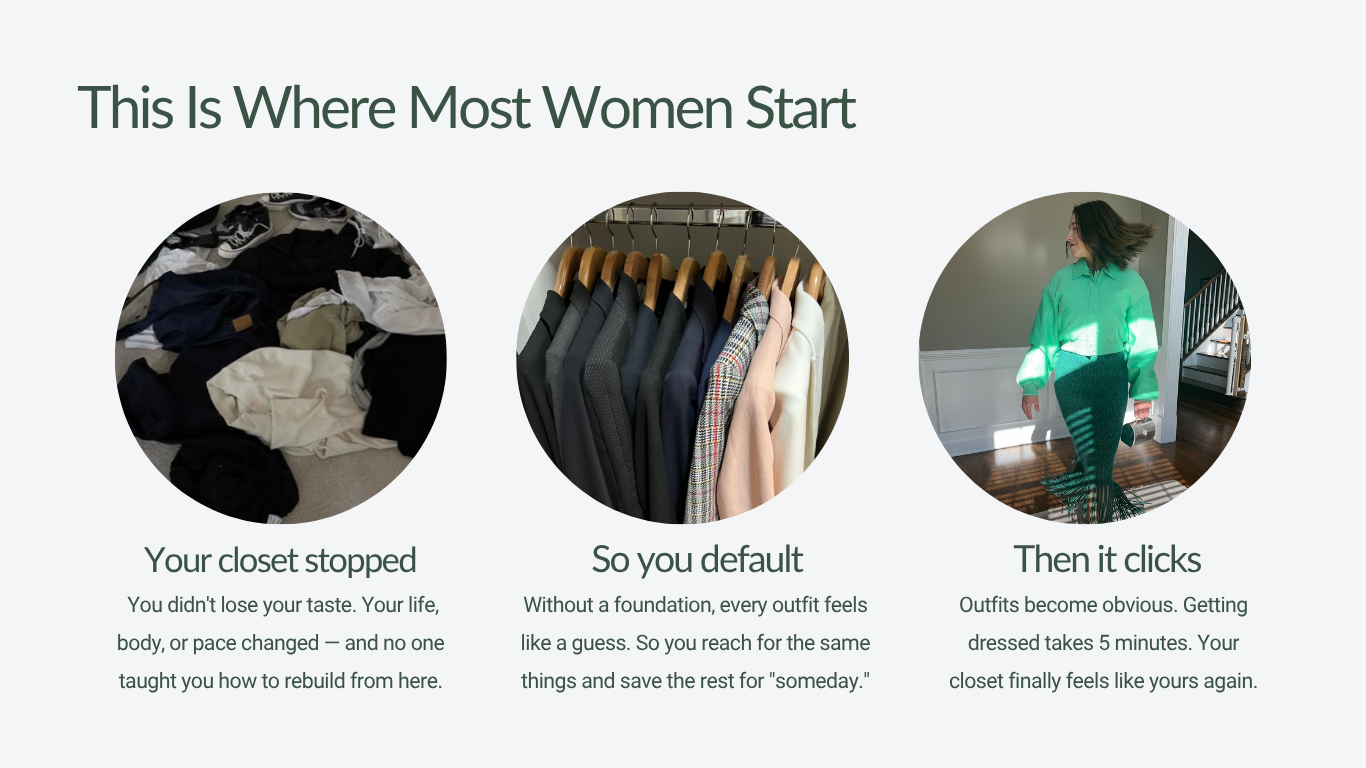Click the paragraph starting 'You didn't lose your taste'
The width and height of the screenshot is (1366, 768).
tap(281, 643)
